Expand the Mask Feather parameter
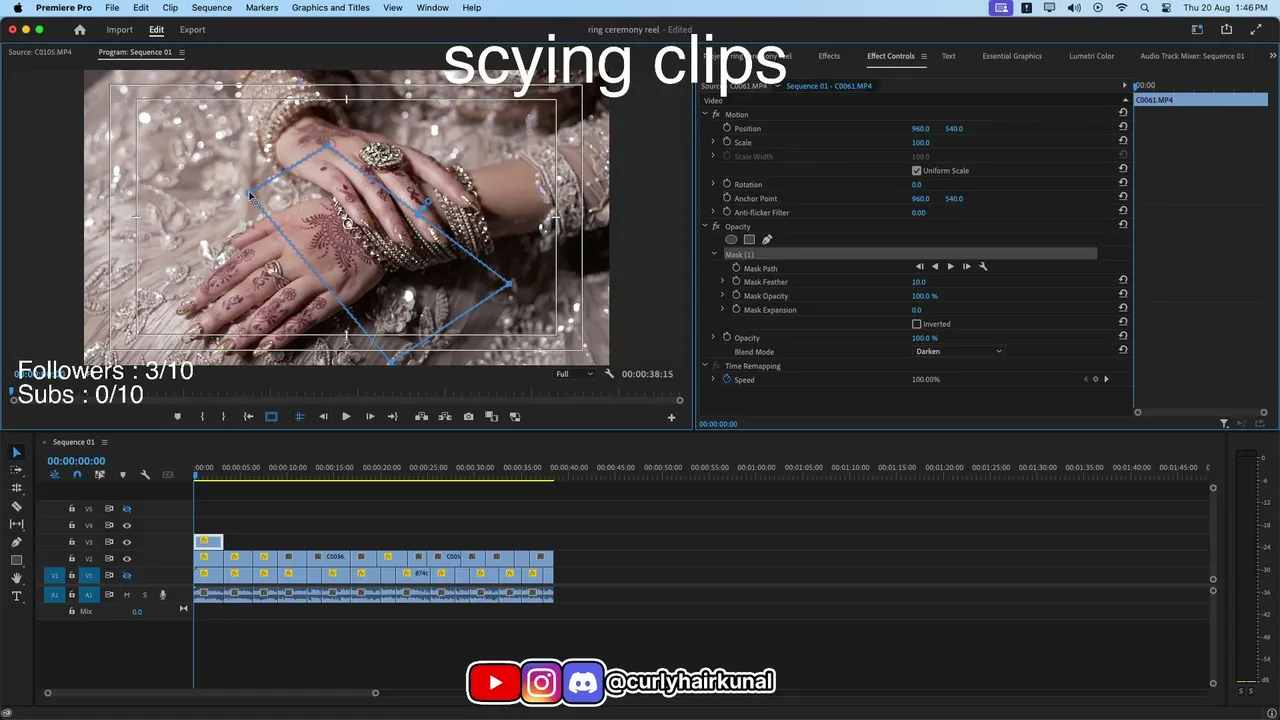 (x=722, y=282)
